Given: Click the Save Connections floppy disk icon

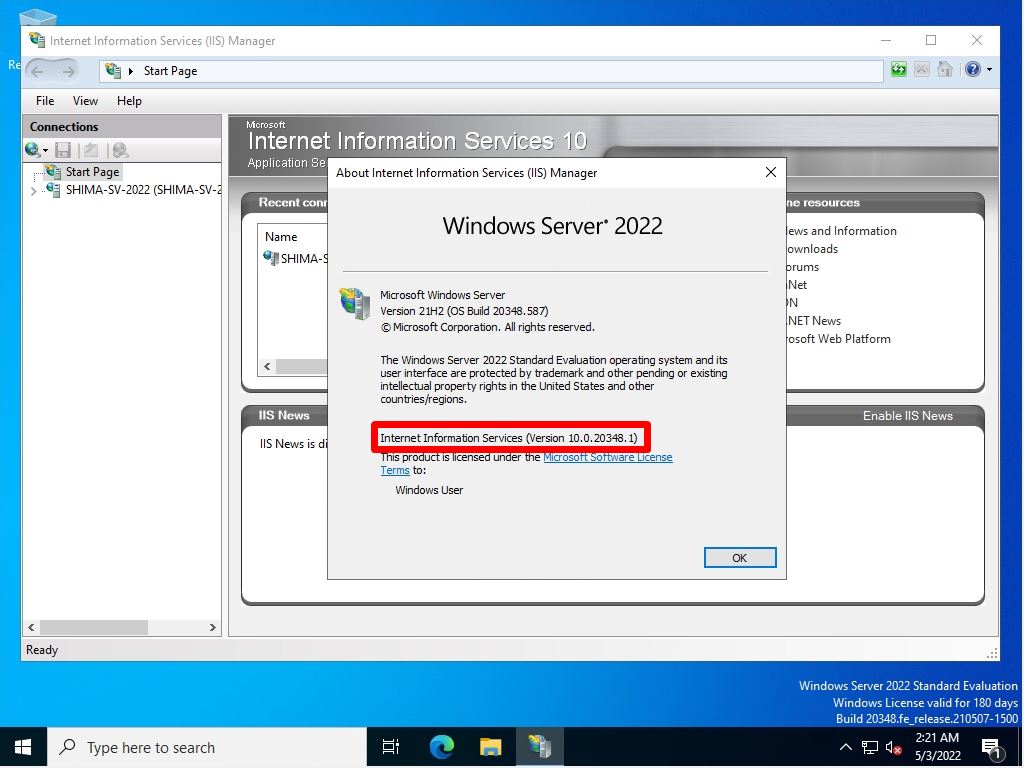Looking at the screenshot, I should click(x=62, y=150).
